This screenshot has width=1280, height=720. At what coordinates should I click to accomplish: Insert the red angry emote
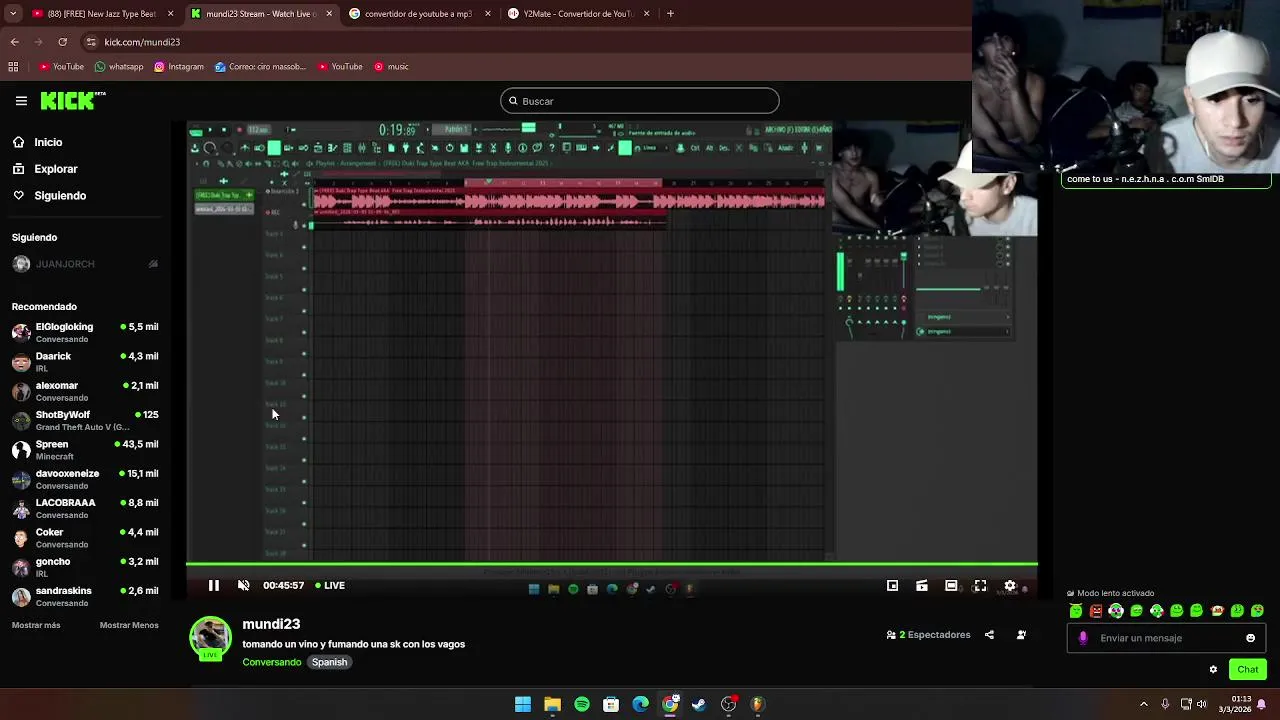[1096, 611]
